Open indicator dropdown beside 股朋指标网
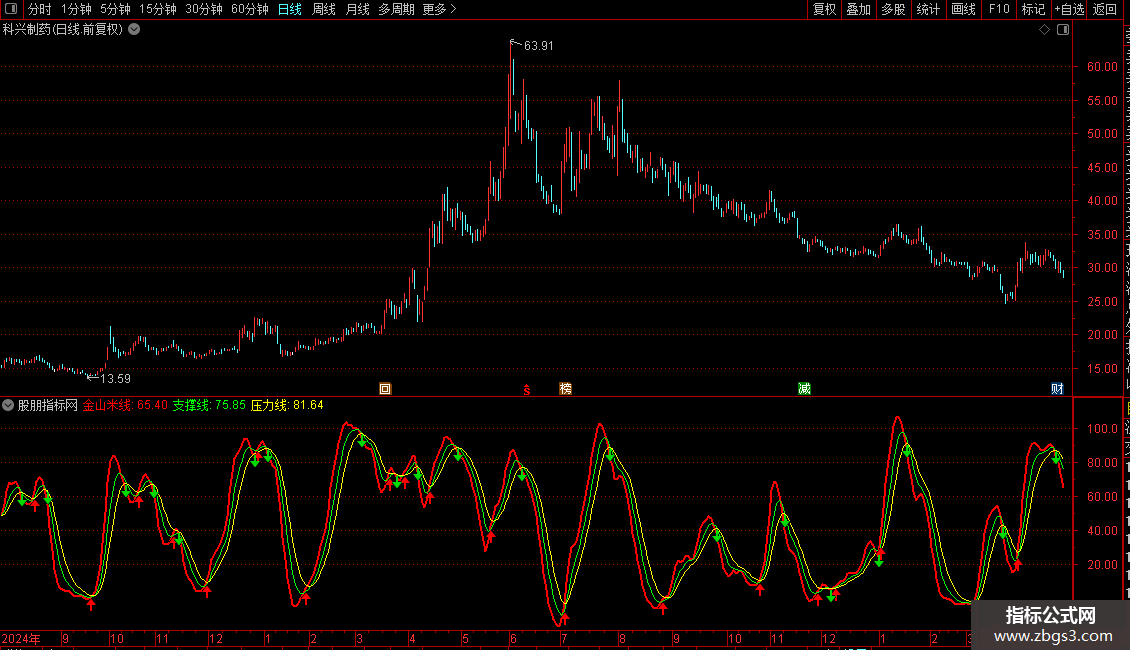This screenshot has height=650, width=1130. point(8,405)
